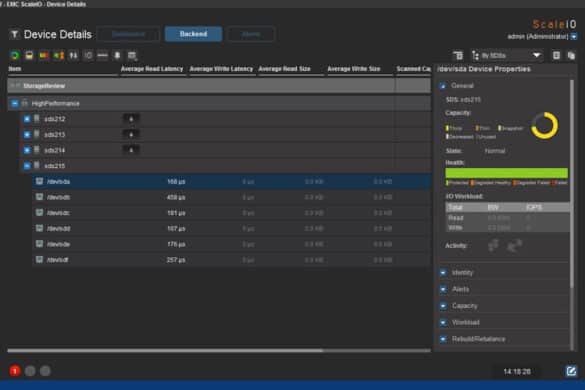Click the filter funnel icon beside Device Details
Viewport: 585px width, 390px height.
click(14, 35)
